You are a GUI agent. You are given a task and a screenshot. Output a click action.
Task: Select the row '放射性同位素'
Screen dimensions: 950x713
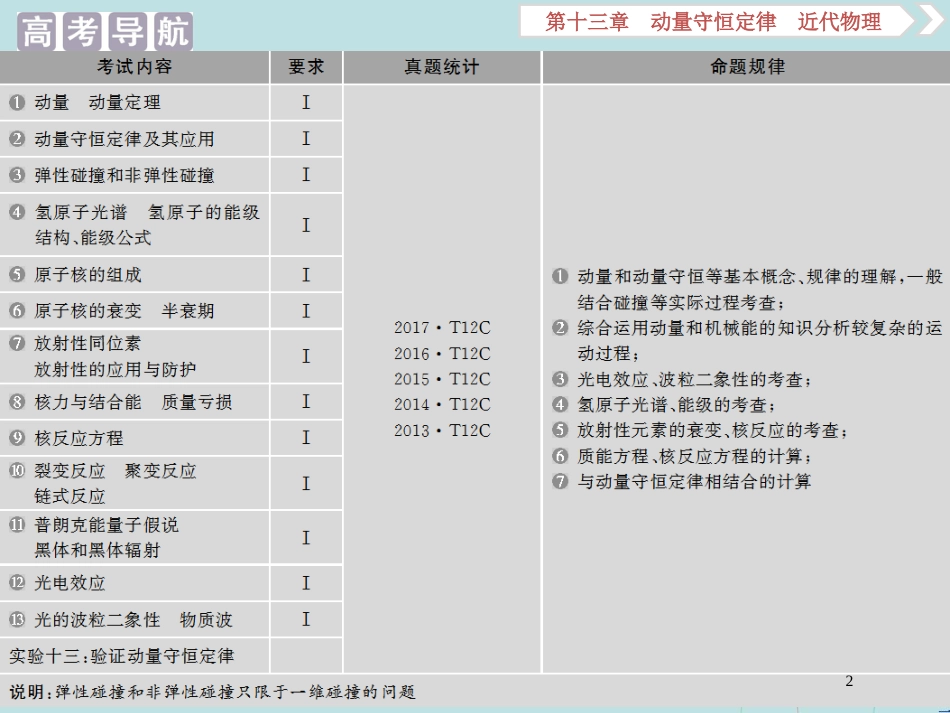click(135, 356)
